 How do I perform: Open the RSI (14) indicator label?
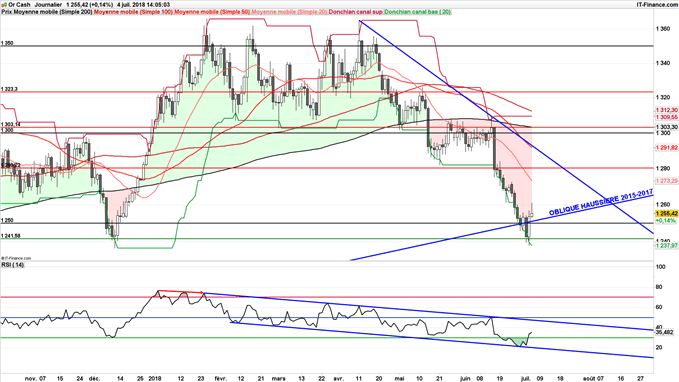[13, 264]
